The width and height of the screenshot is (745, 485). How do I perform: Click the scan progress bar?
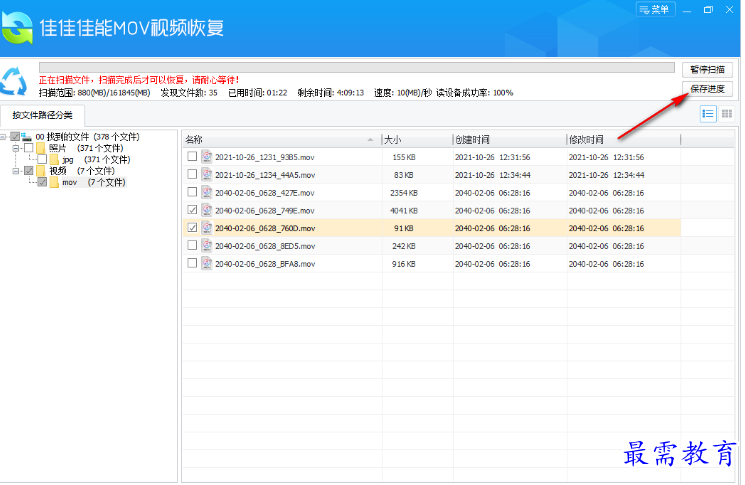pyautogui.click(x=355, y=68)
